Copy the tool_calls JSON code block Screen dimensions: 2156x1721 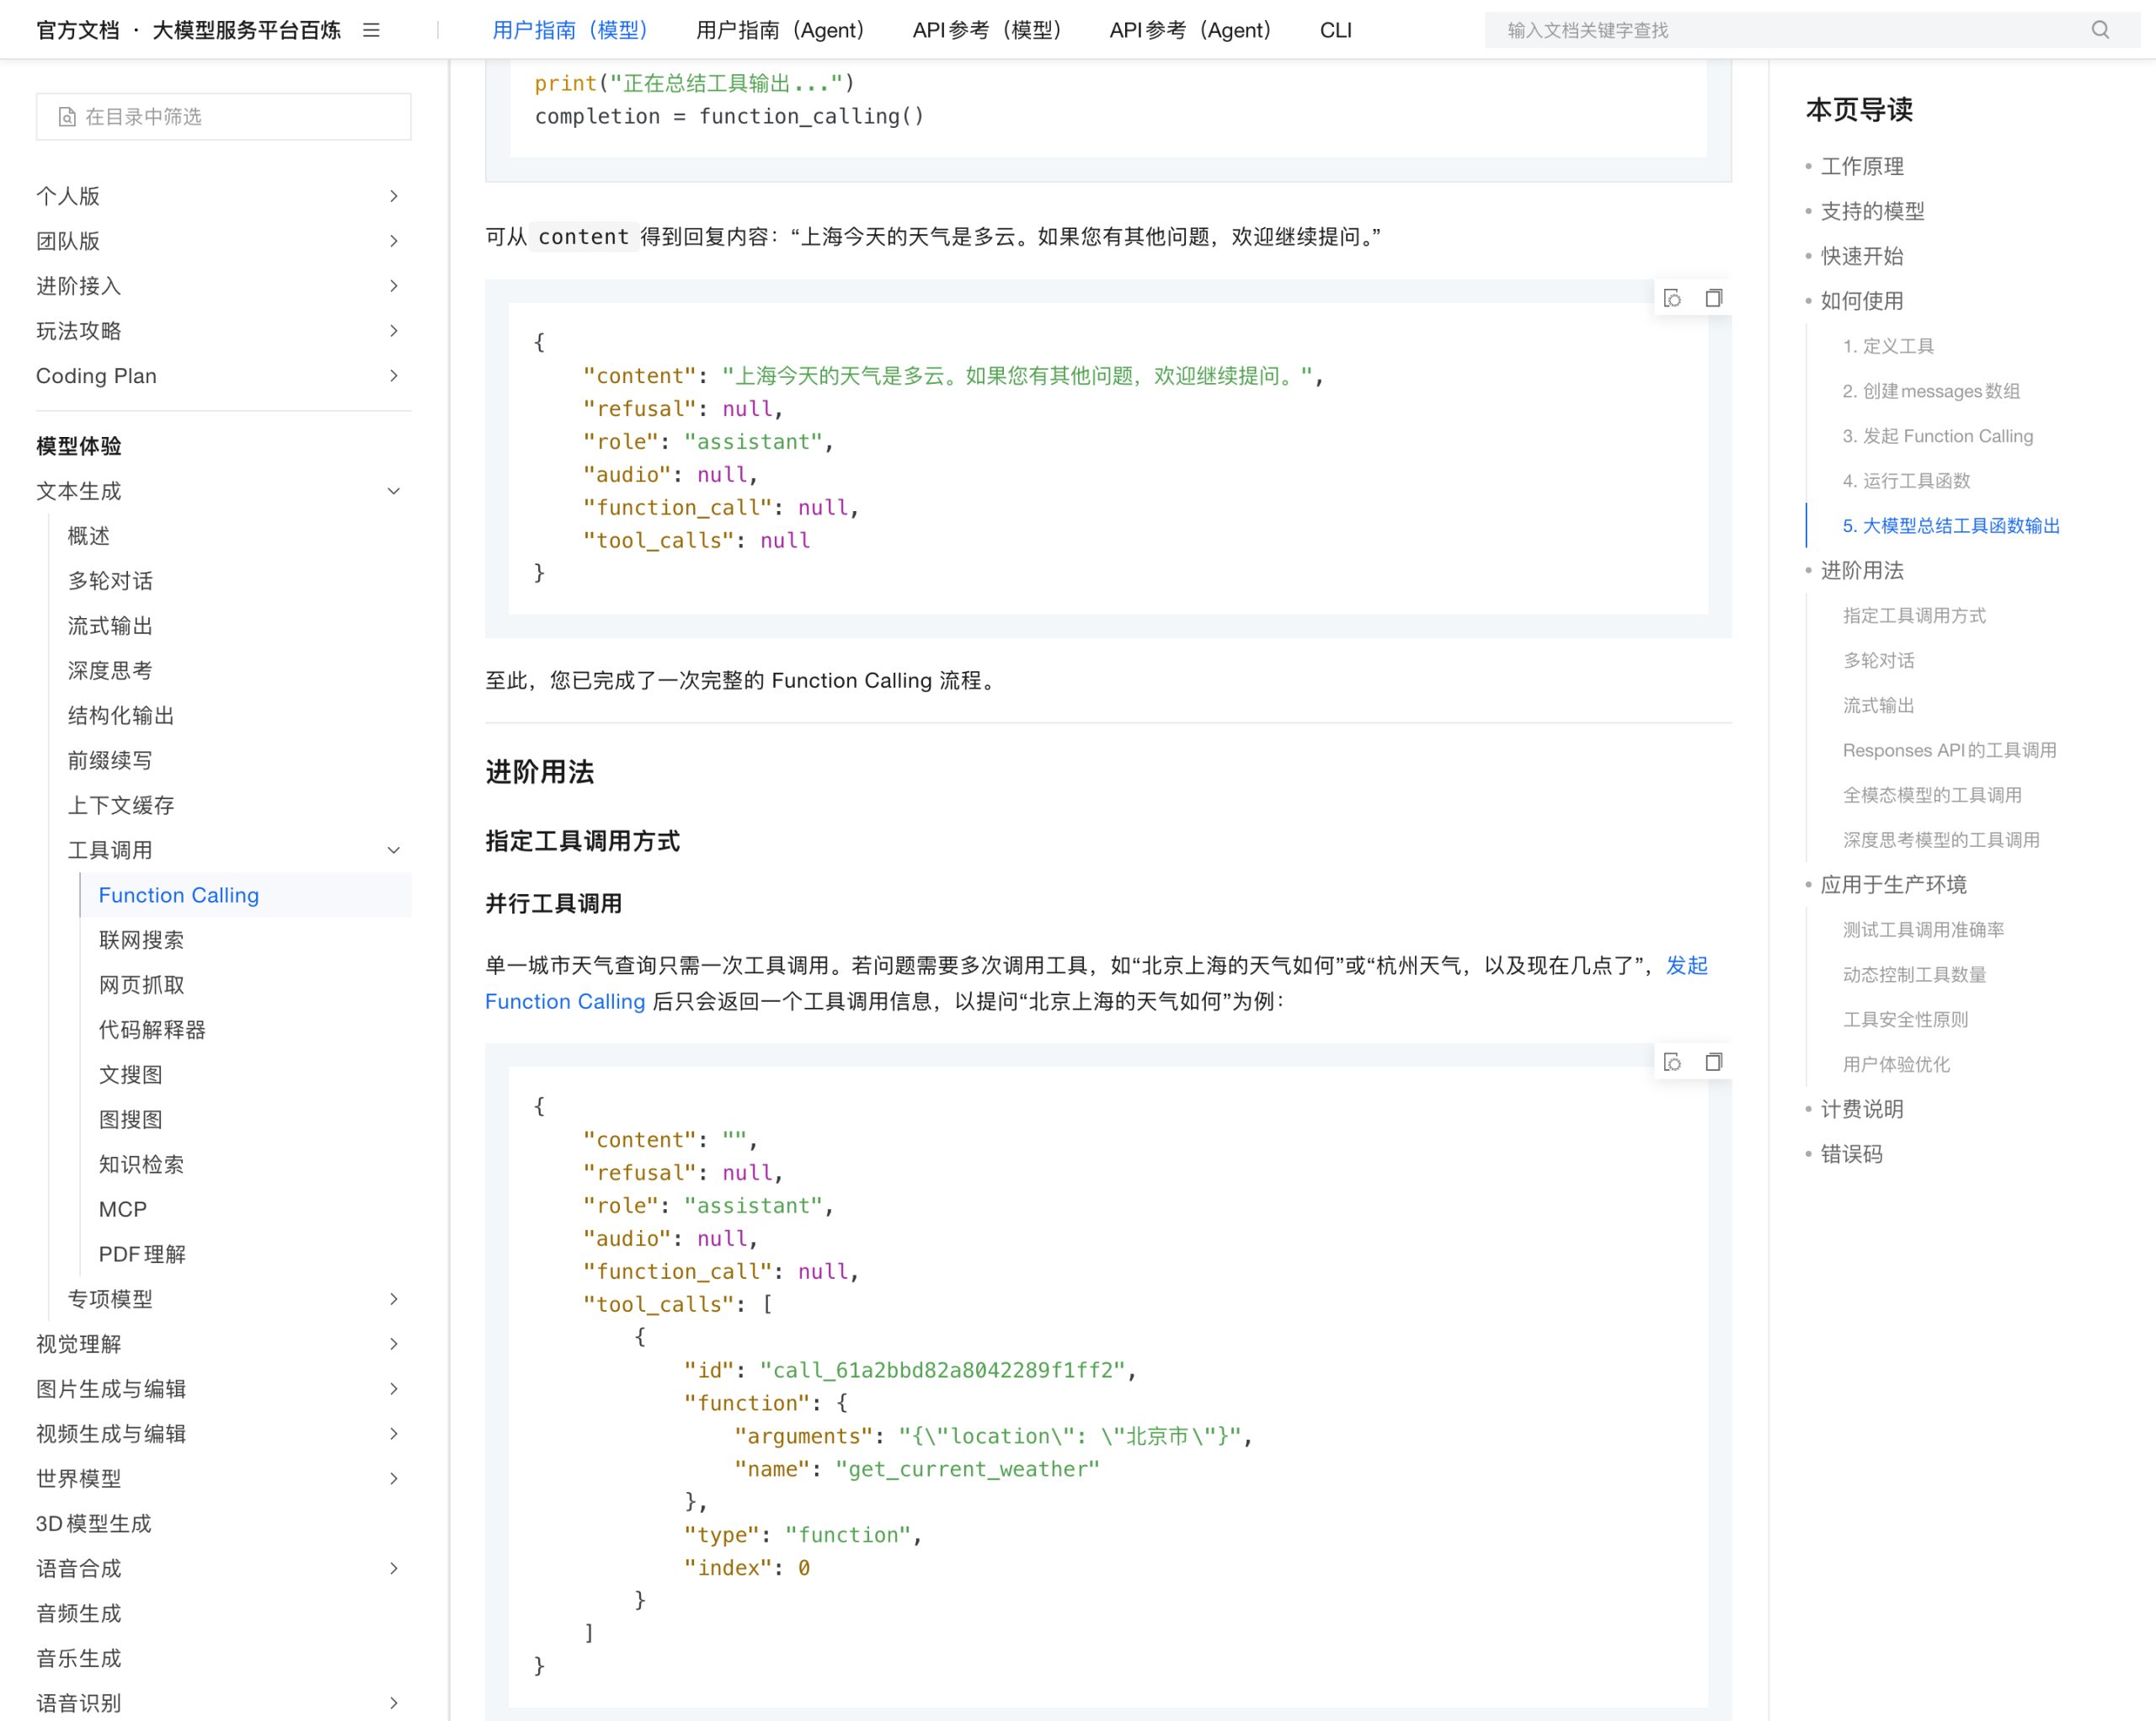(x=1713, y=1062)
